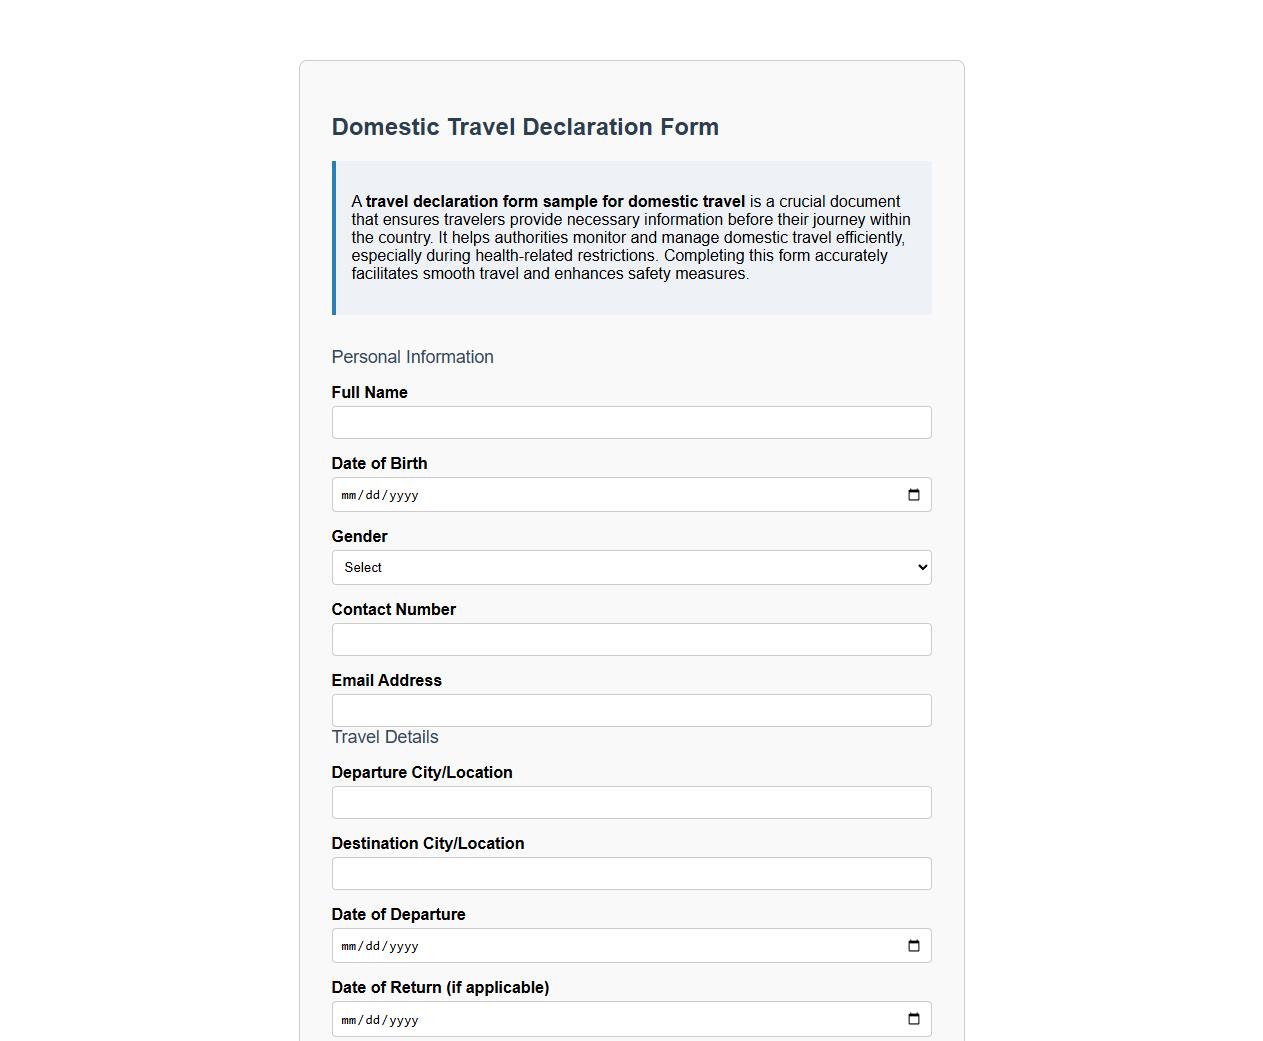Click the bold travel declaration form sample text
The height and width of the screenshot is (1041, 1263).
555,201
